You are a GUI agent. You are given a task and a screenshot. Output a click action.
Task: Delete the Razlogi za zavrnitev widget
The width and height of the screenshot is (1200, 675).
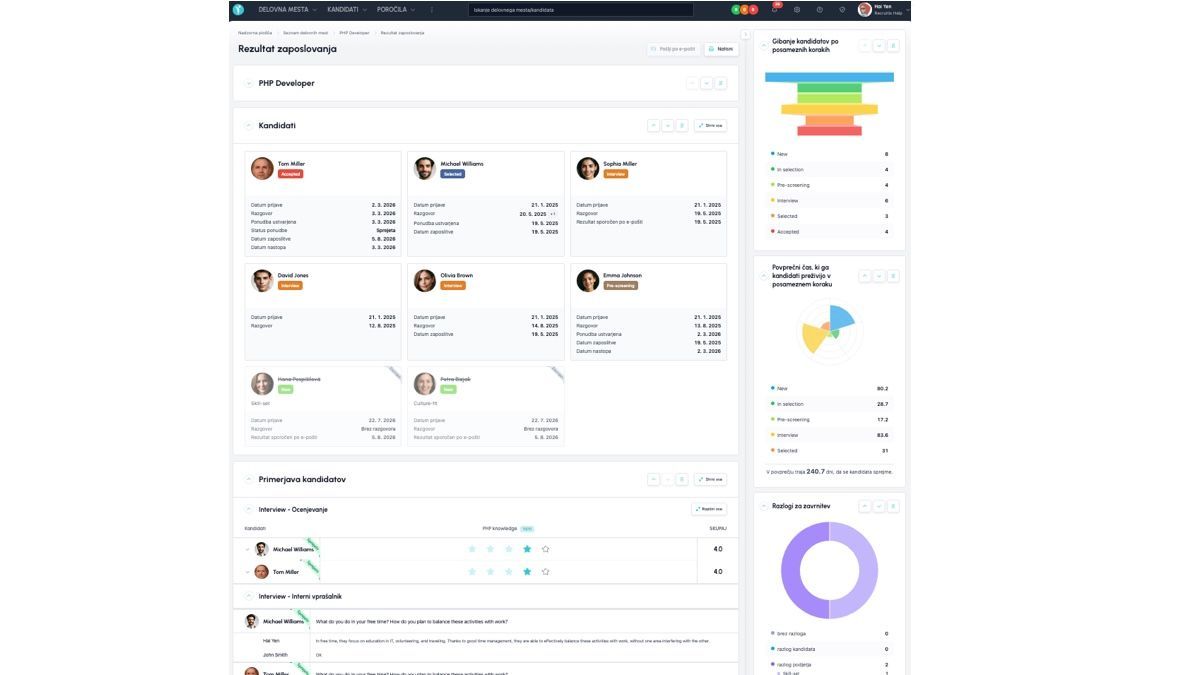click(x=893, y=506)
